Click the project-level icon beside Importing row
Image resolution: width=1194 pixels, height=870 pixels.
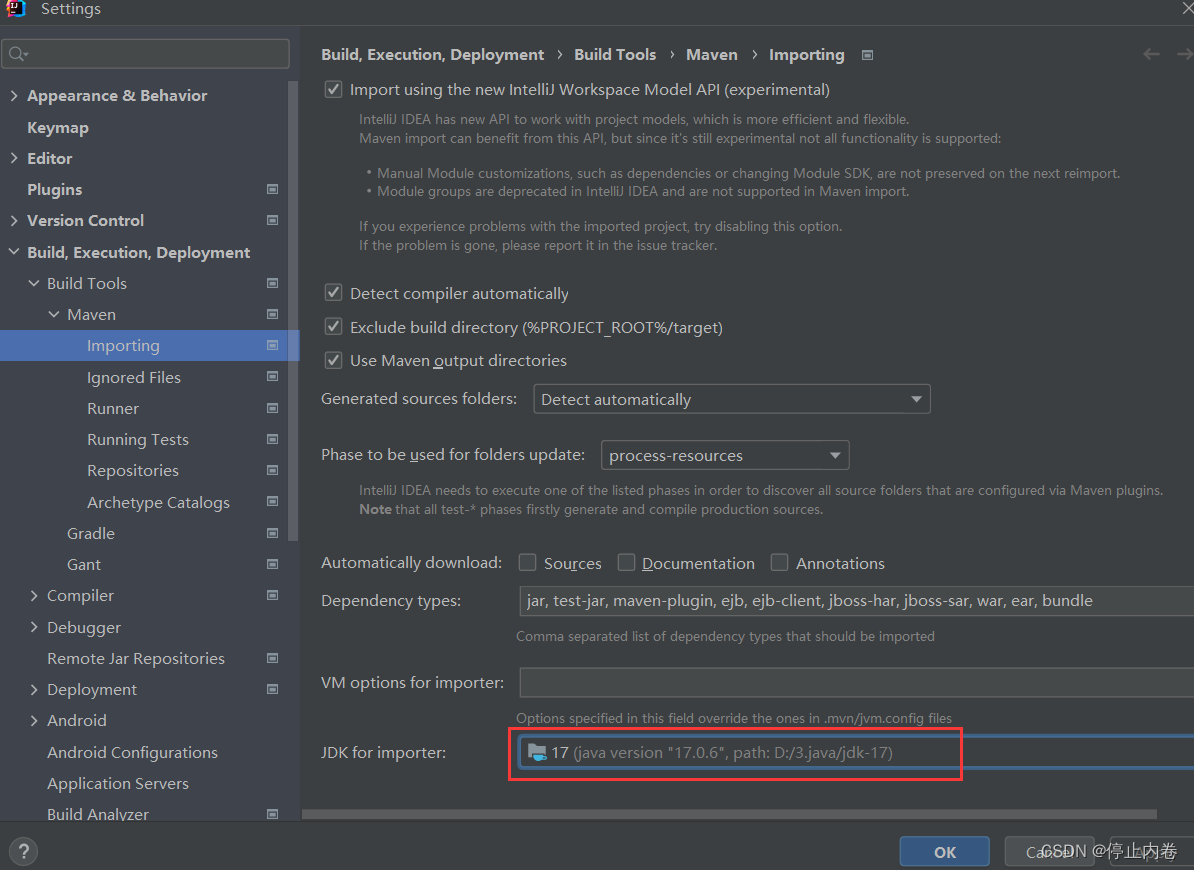click(273, 346)
